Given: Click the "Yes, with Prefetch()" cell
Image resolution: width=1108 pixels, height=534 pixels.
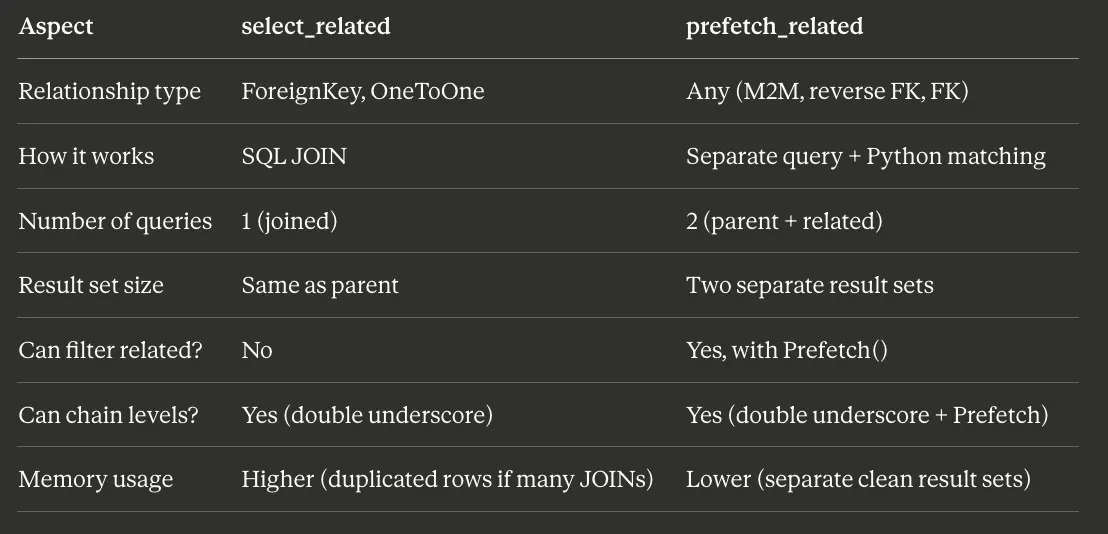Looking at the screenshot, I should point(787,351).
